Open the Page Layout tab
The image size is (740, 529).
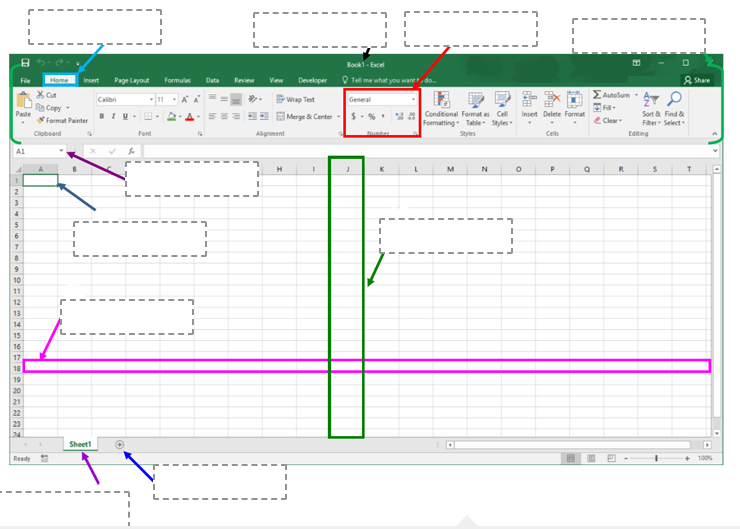tap(131, 80)
